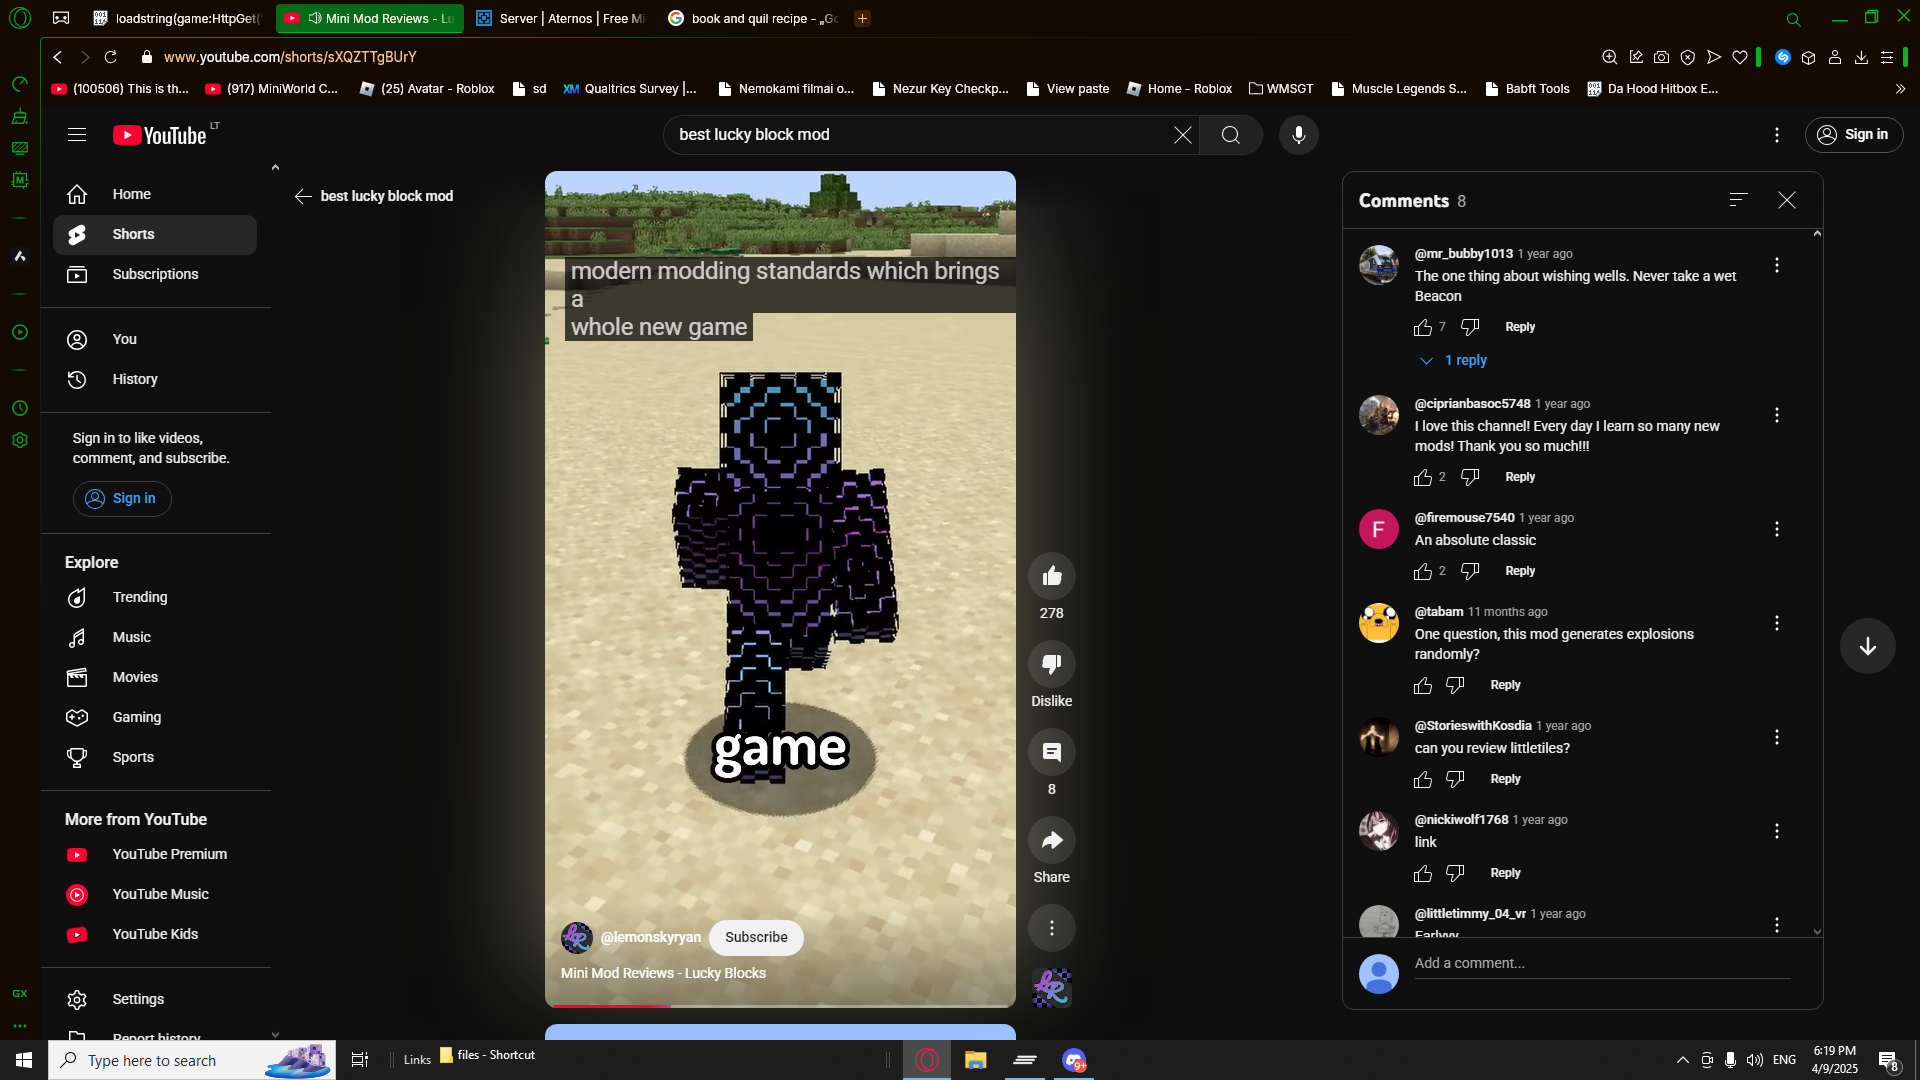This screenshot has height=1080, width=1920.
Task: Go to the next Short with down arrow
Action: click(x=1868, y=646)
